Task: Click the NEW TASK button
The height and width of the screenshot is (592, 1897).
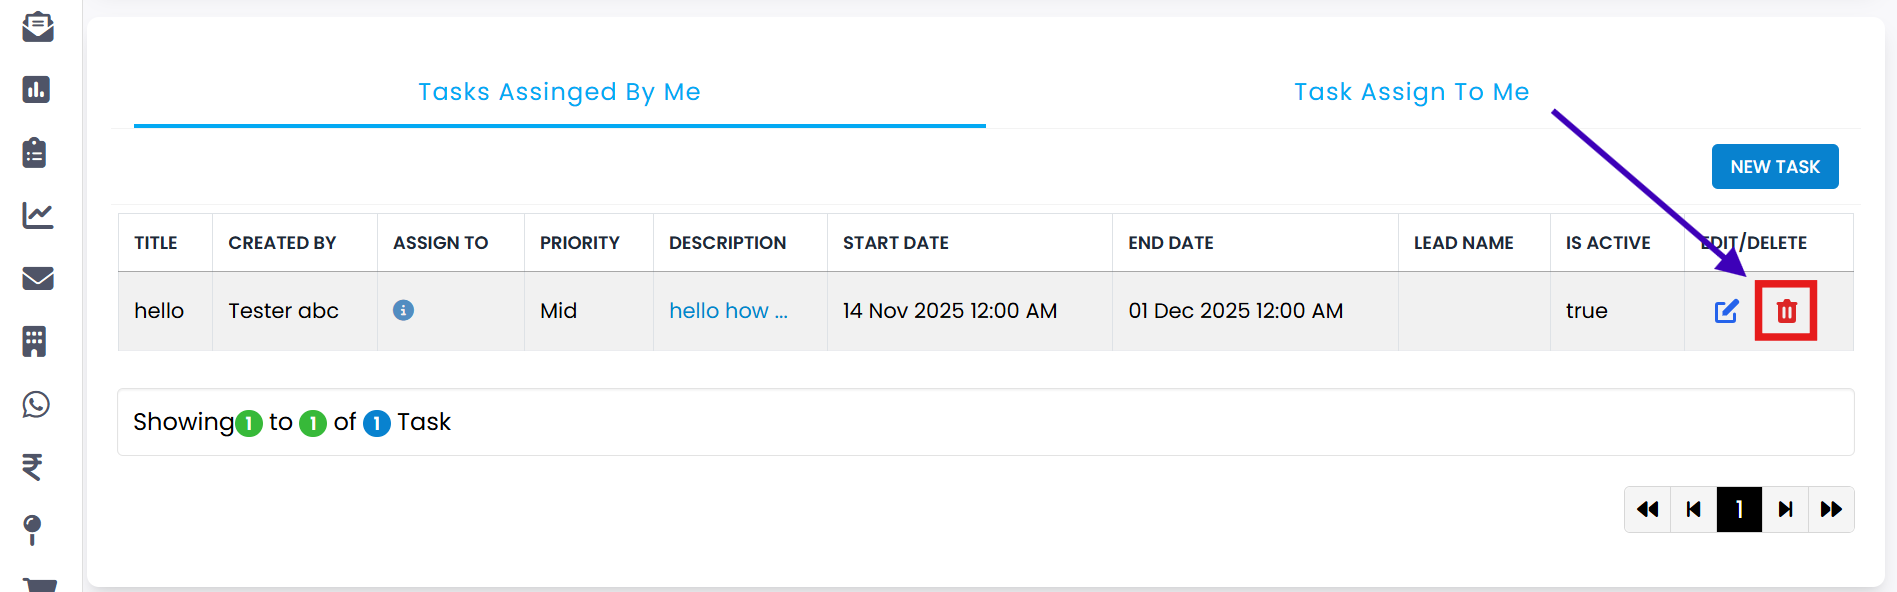Action: 1774,167
